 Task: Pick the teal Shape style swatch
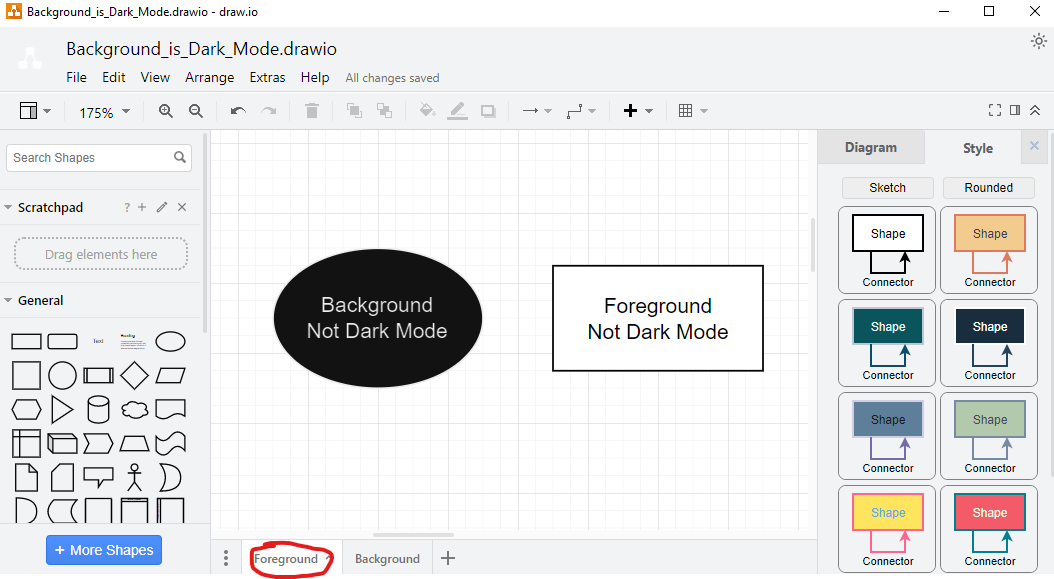(x=887, y=325)
